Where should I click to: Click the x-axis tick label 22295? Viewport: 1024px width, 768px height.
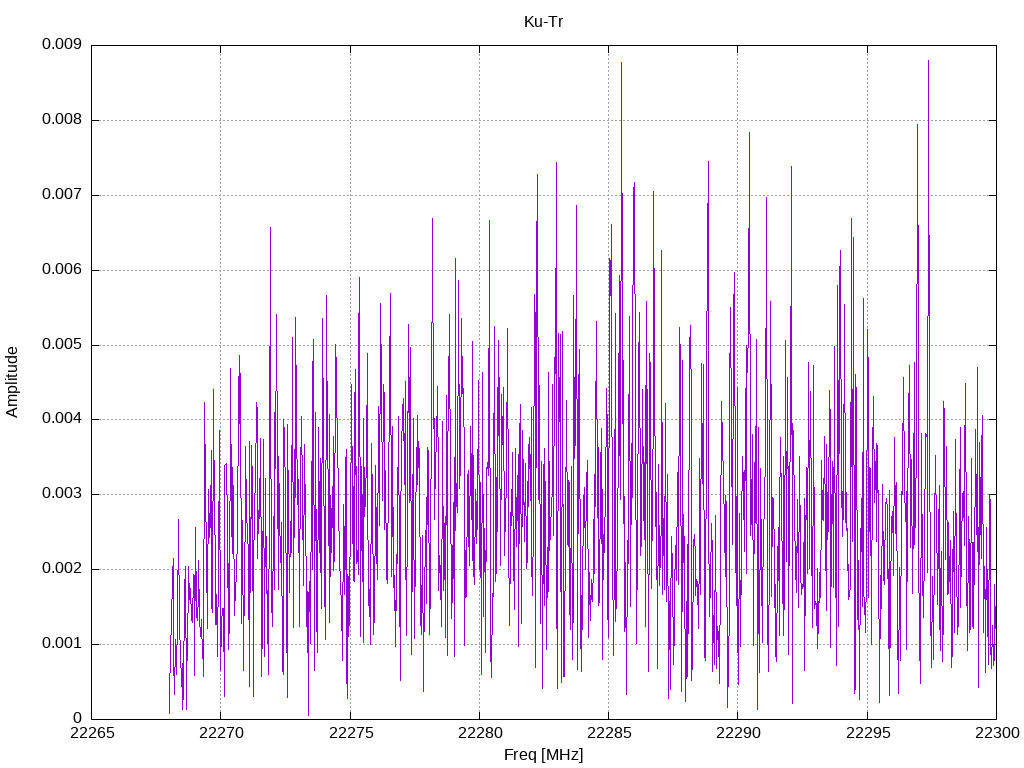[868, 733]
